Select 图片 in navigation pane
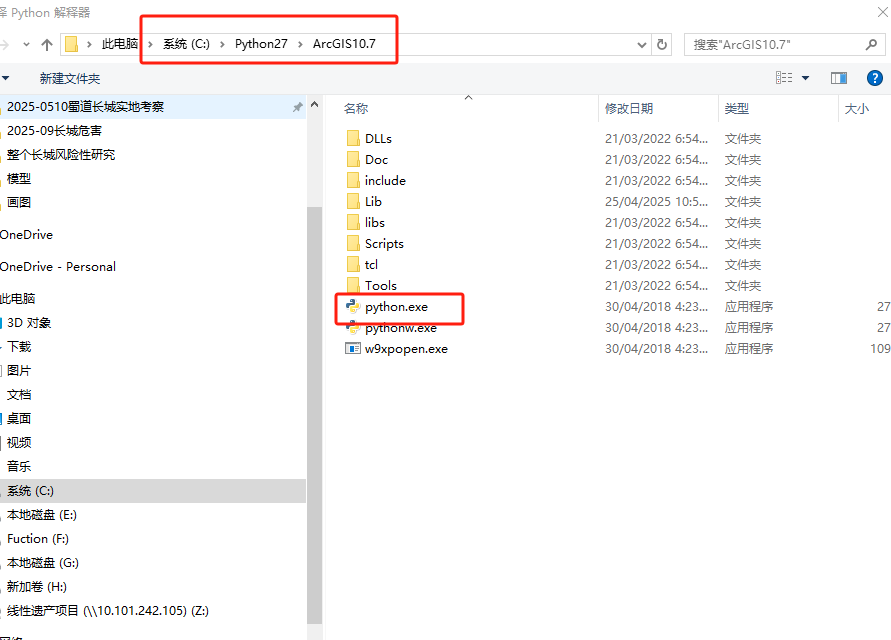This screenshot has height=640, width=891. [19, 371]
